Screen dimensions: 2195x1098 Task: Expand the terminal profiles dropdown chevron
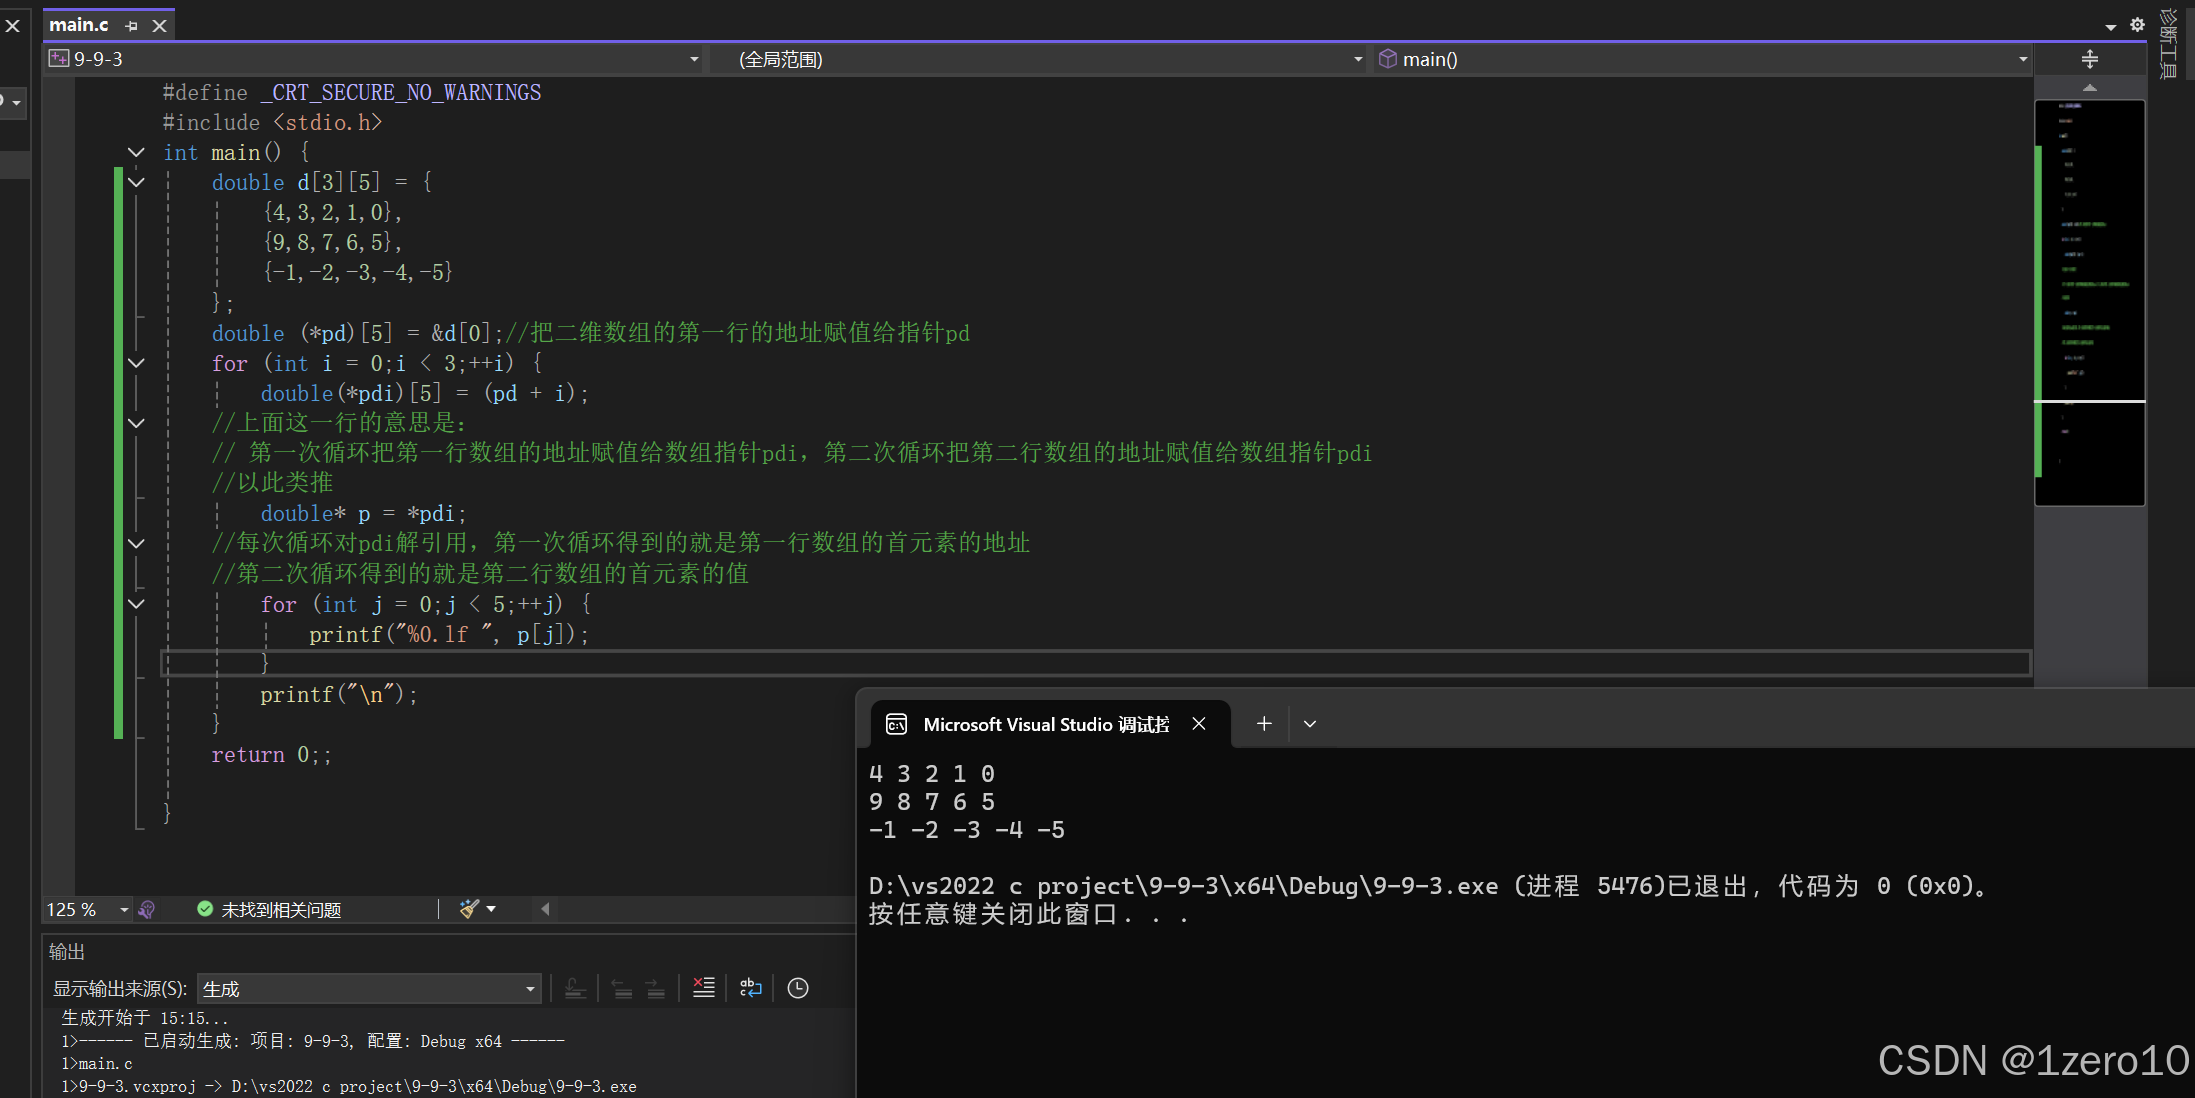pyautogui.click(x=1310, y=723)
